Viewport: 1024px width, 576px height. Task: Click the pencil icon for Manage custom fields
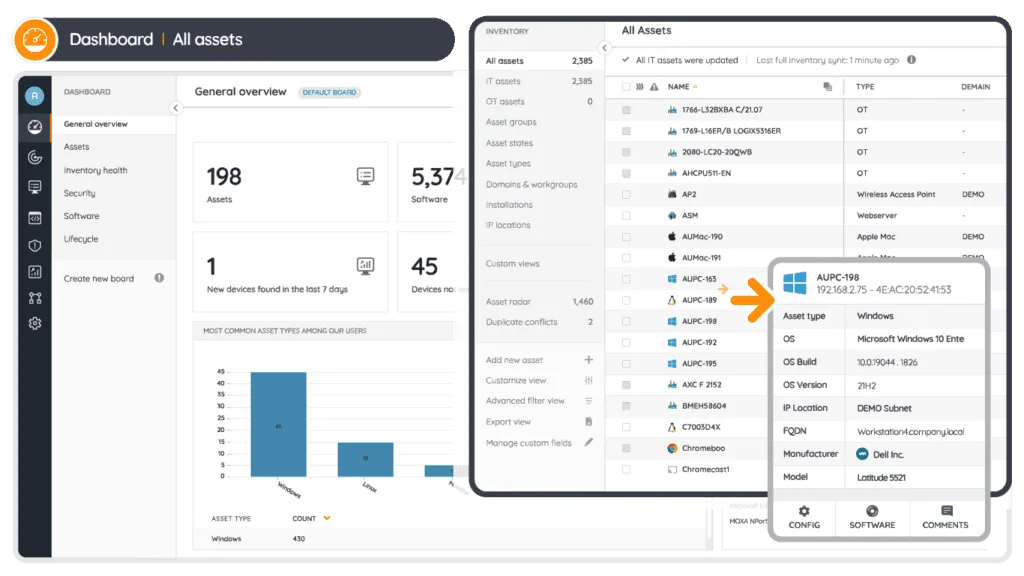588,442
